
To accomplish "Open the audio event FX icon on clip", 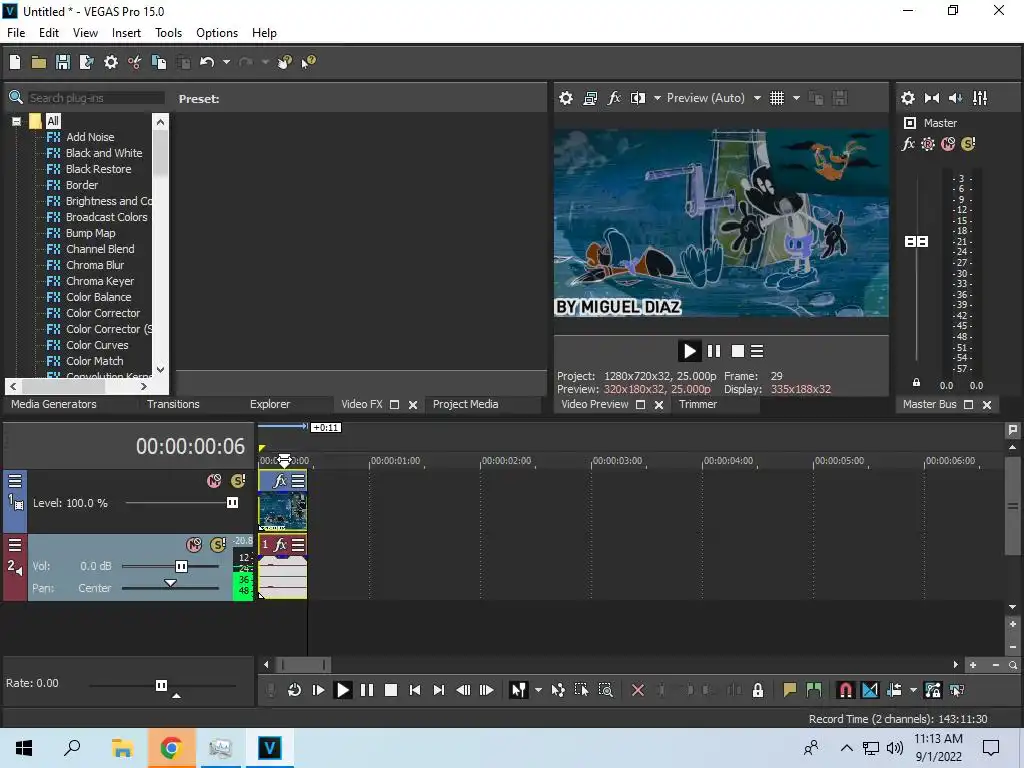I will pyautogui.click(x=280, y=544).
